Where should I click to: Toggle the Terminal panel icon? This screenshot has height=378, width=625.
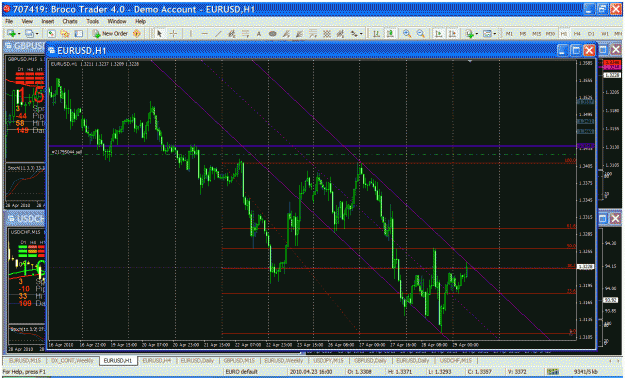coord(79,34)
